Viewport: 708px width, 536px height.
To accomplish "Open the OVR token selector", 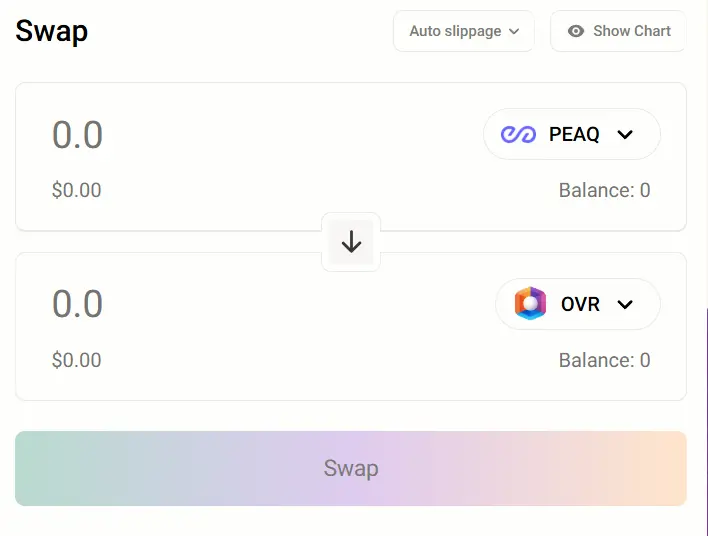I will (x=578, y=304).
